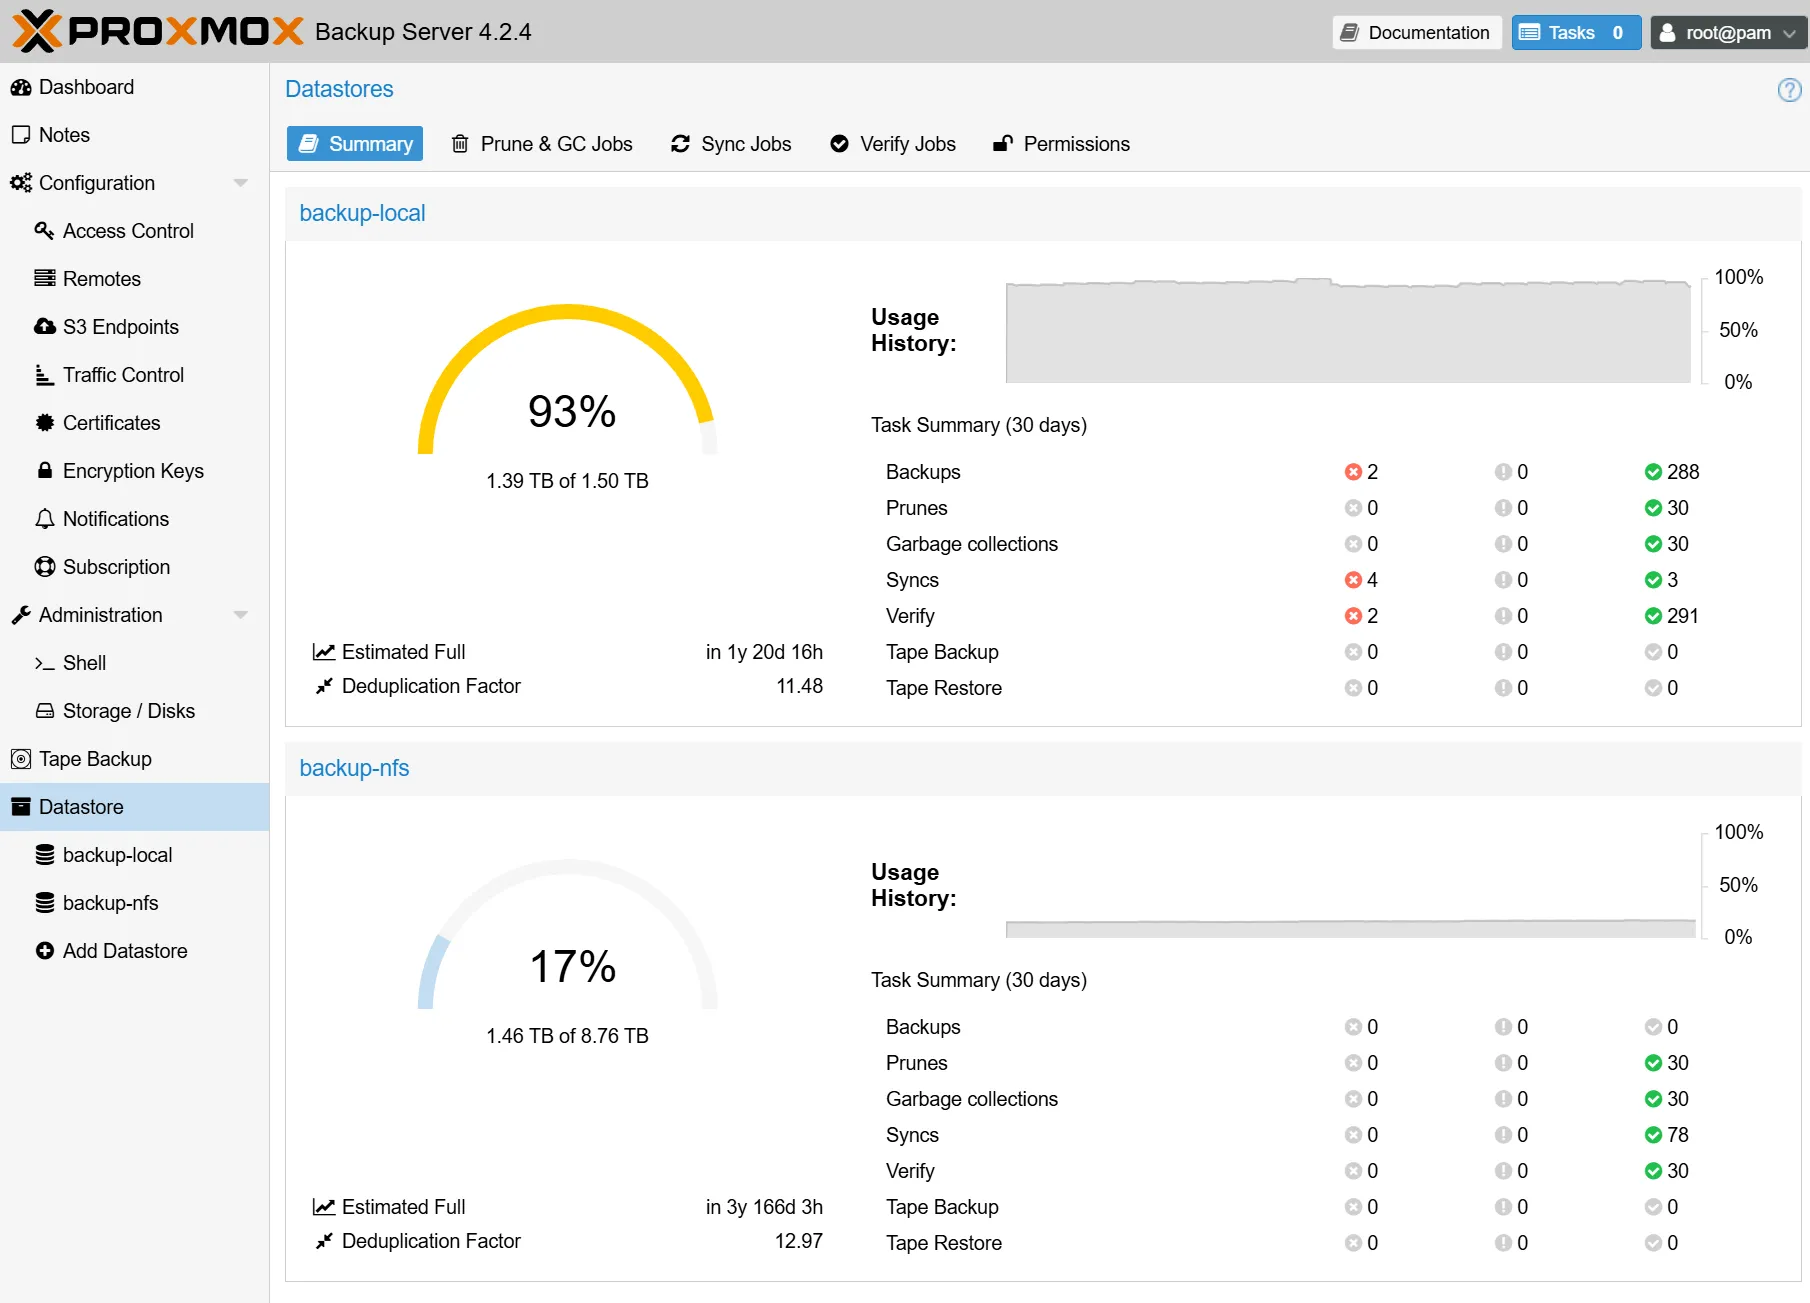The height and width of the screenshot is (1303, 1810).
Task: Click the Datastores panel heading
Action: click(x=339, y=89)
